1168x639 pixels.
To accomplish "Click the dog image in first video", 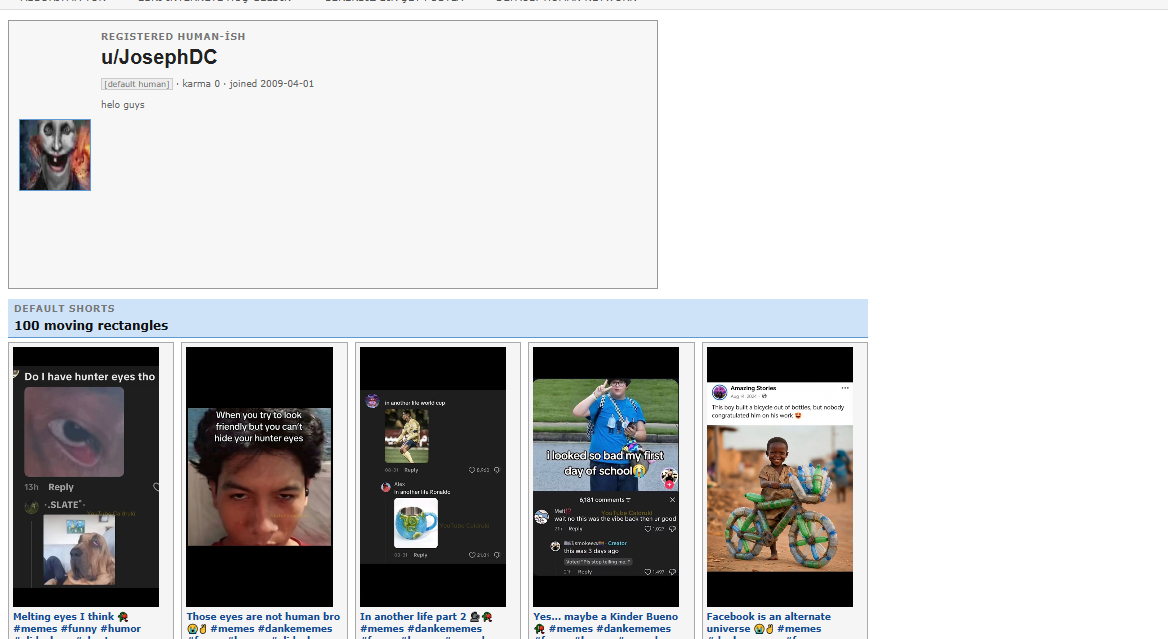I will tap(79, 550).
